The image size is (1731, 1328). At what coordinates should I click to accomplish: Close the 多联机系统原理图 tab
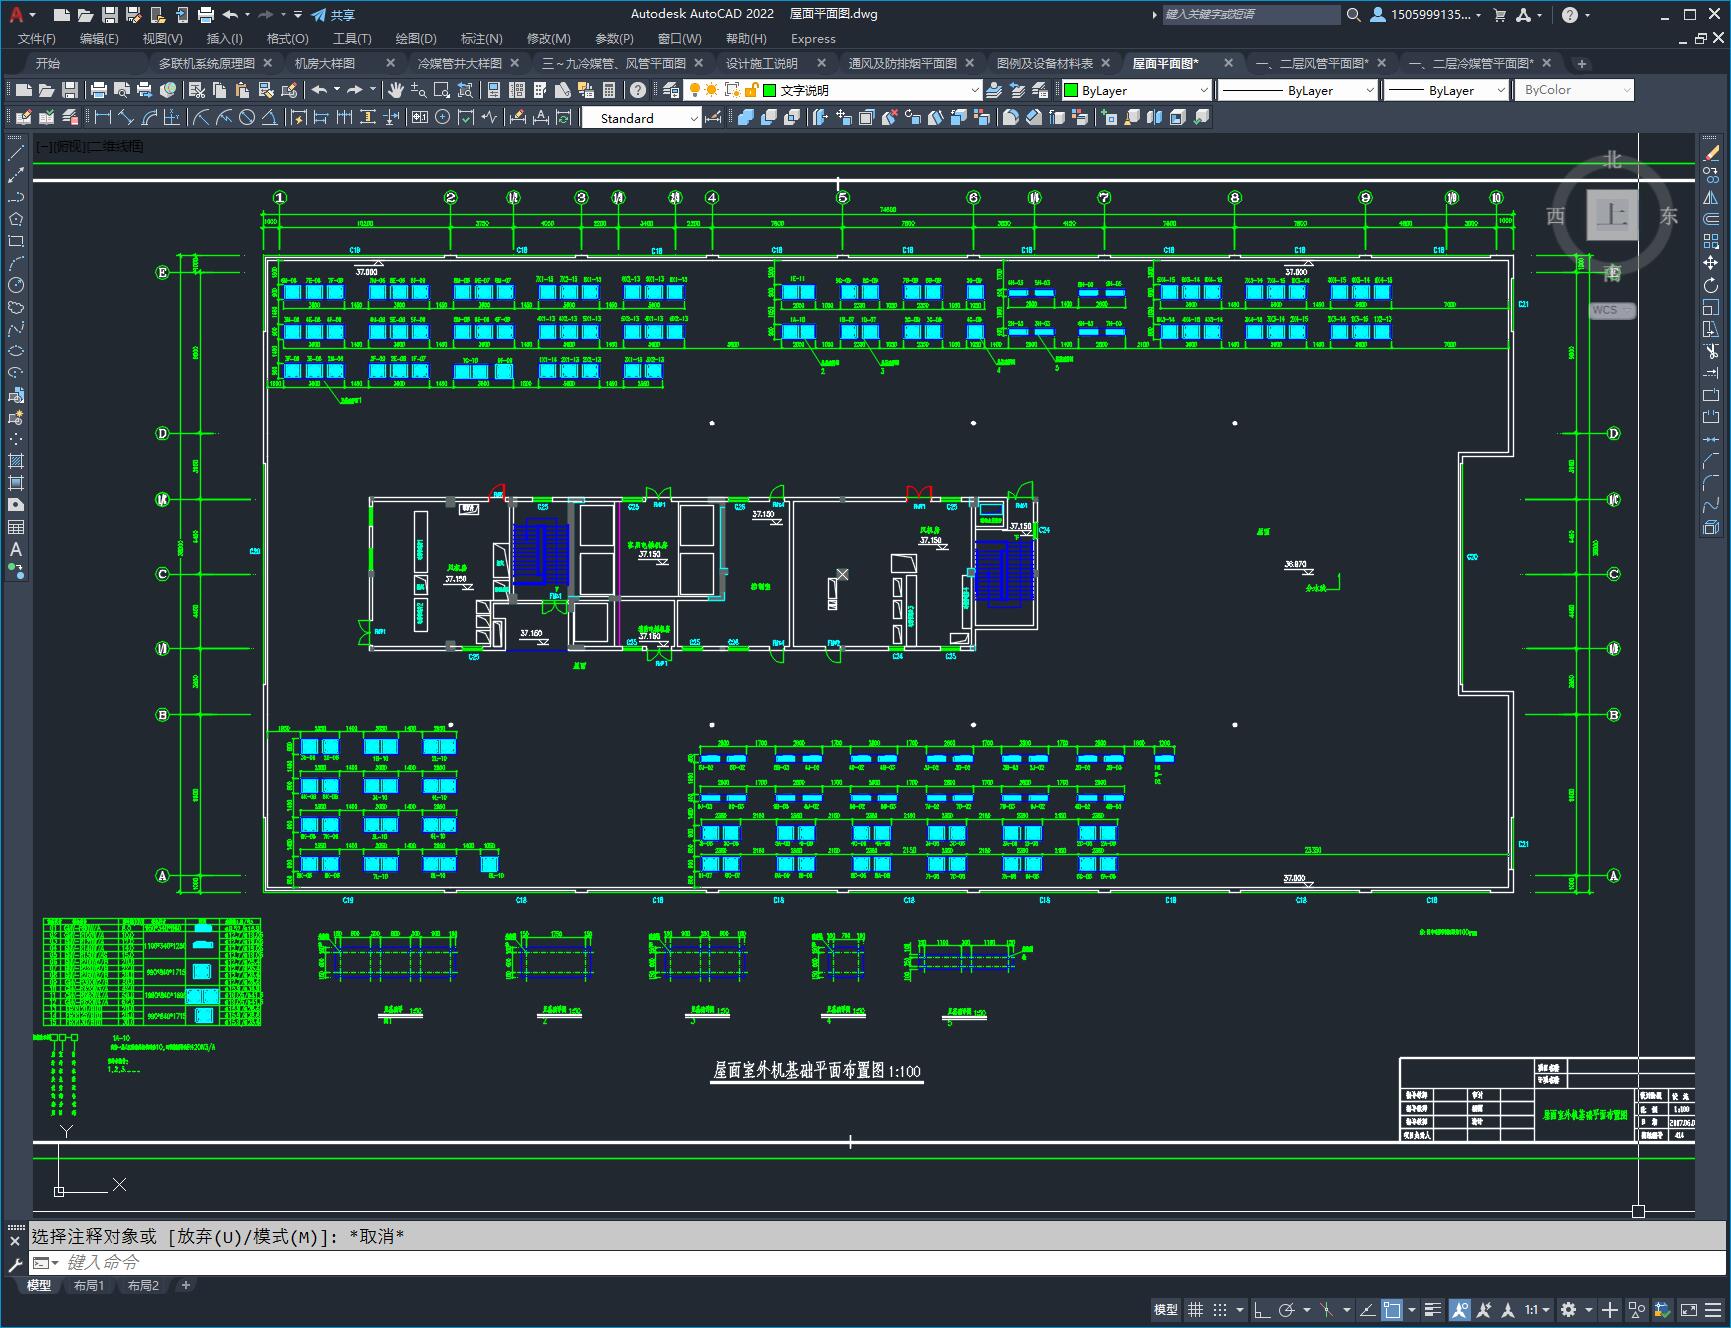click(x=267, y=63)
